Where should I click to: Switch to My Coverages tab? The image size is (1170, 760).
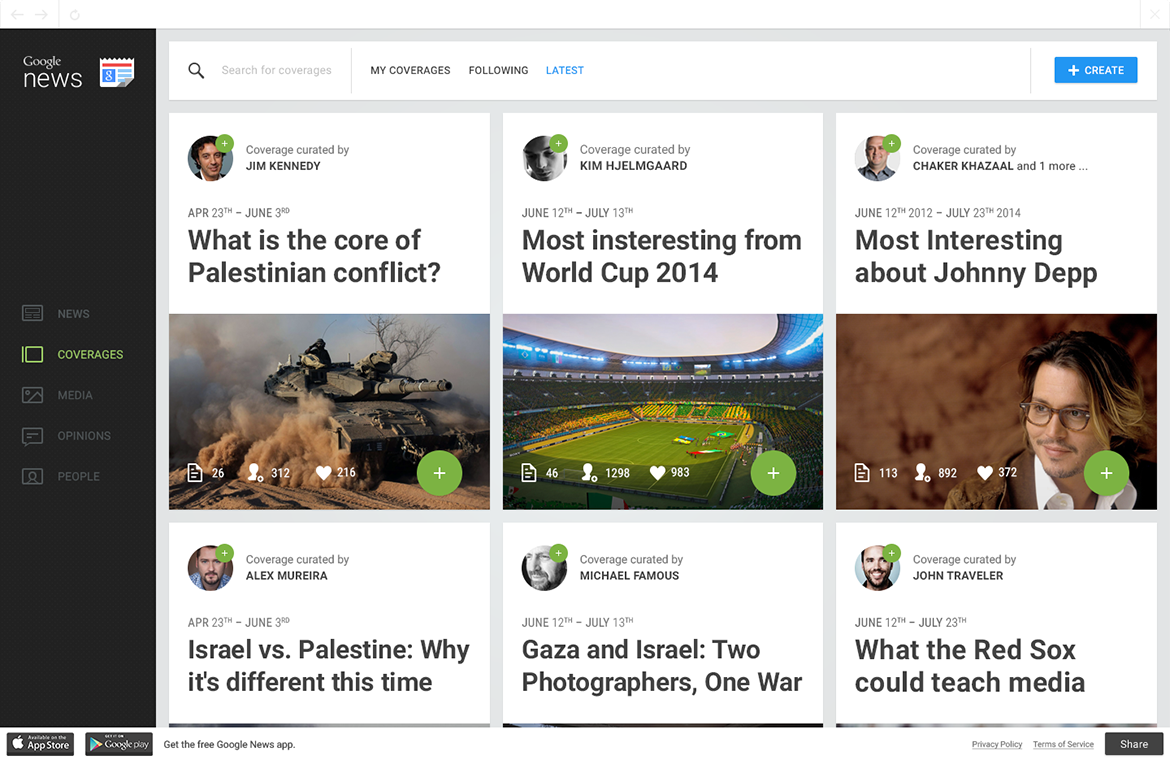[x=410, y=70]
